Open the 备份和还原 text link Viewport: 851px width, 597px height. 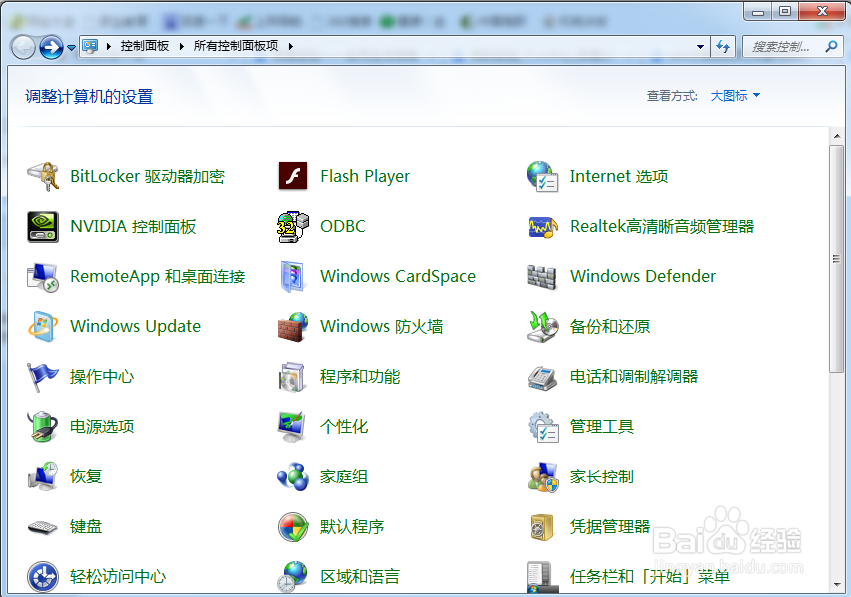pyautogui.click(x=610, y=327)
